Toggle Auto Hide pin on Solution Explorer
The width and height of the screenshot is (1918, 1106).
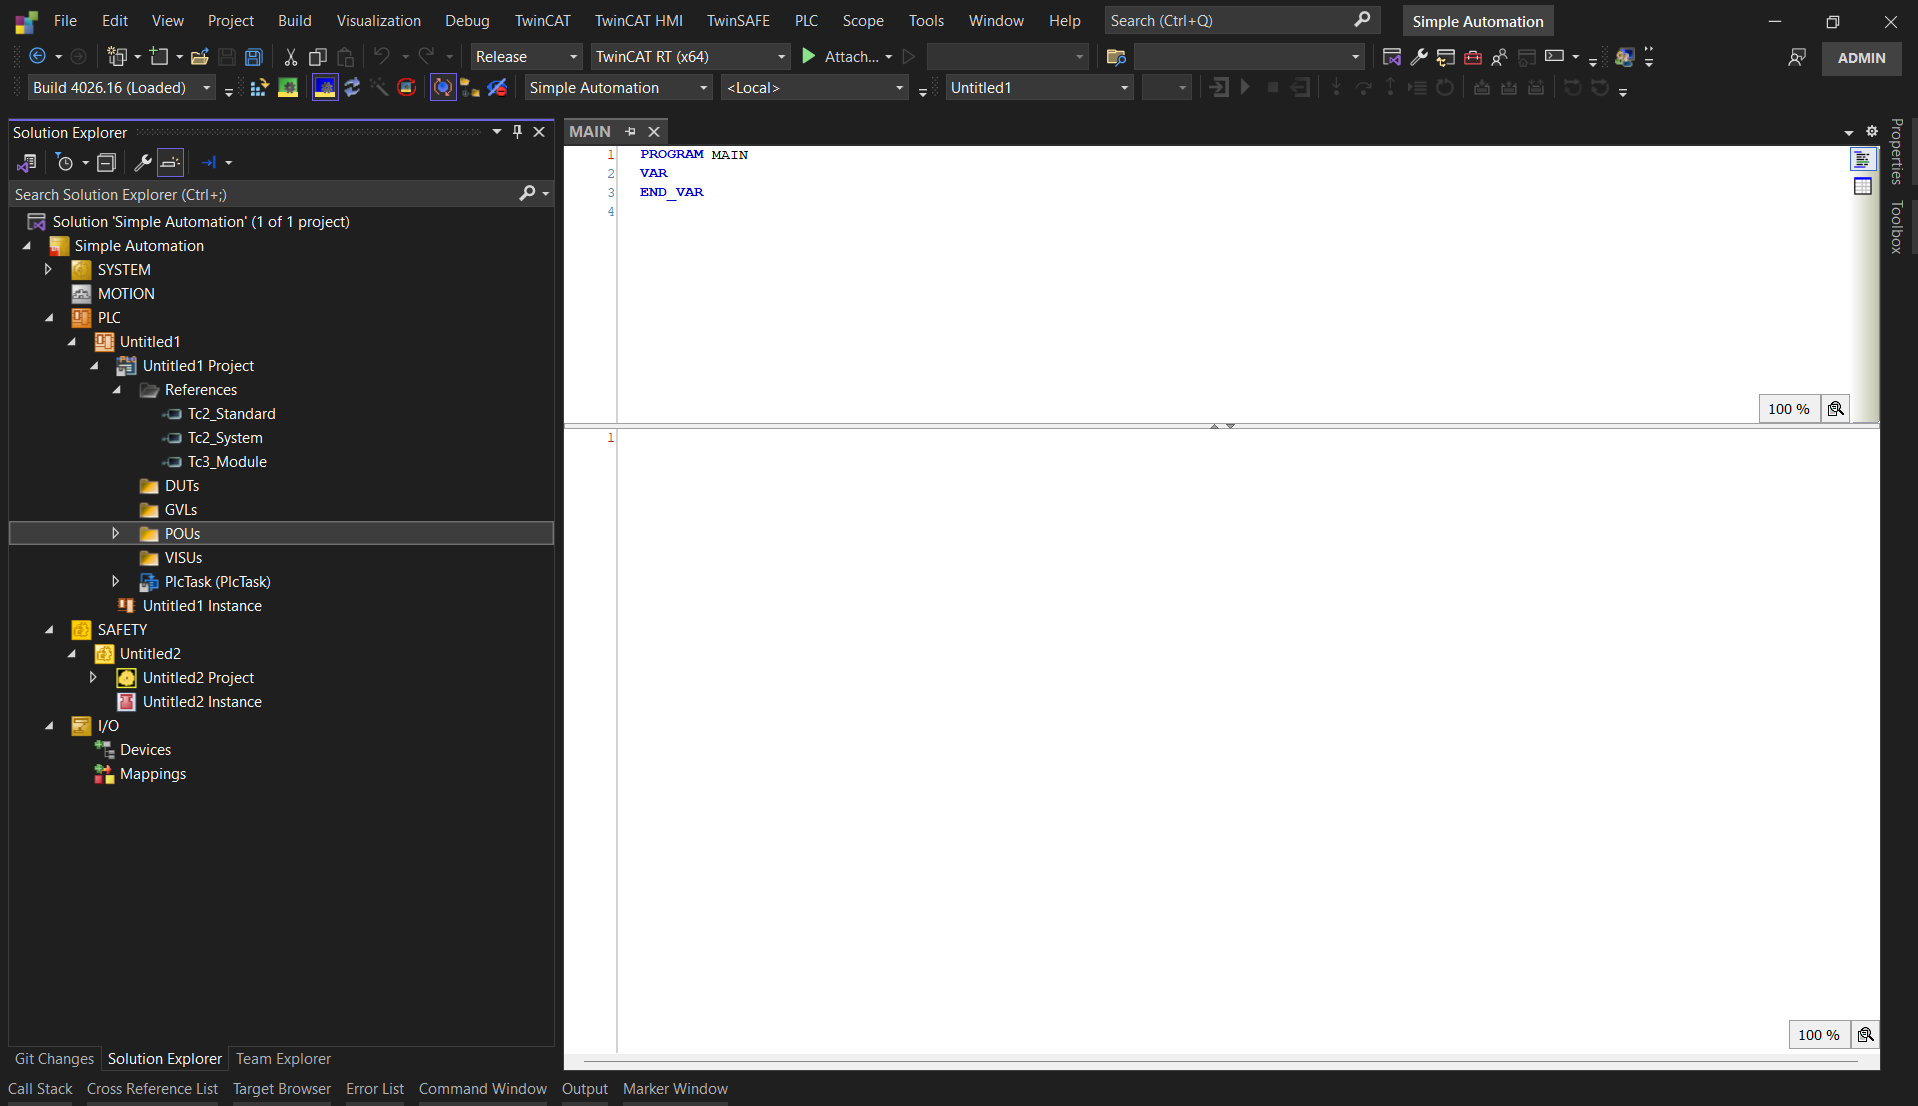click(517, 132)
